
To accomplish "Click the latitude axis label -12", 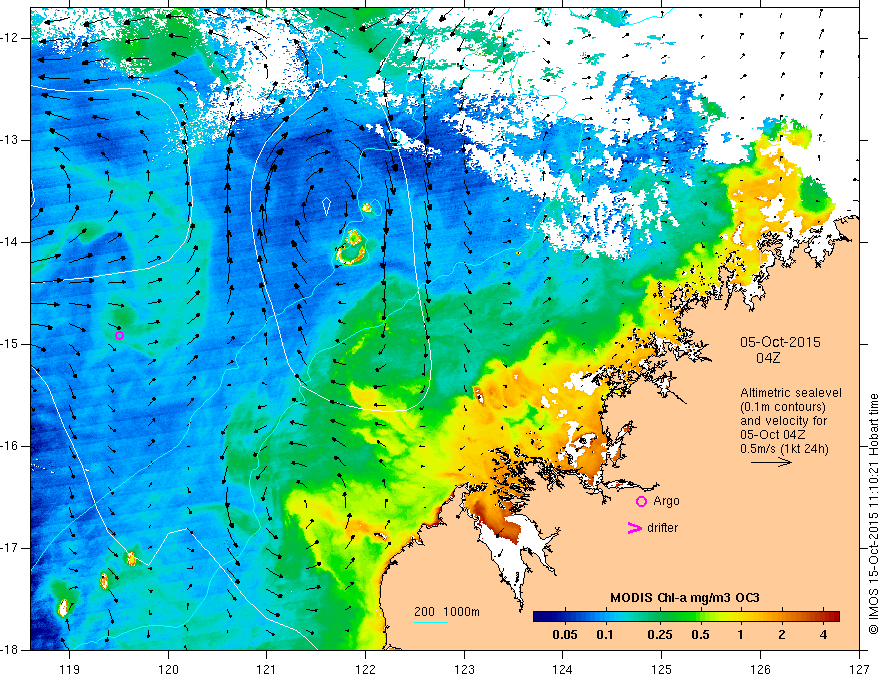I will pyautogui.click(x=11, y=38).
